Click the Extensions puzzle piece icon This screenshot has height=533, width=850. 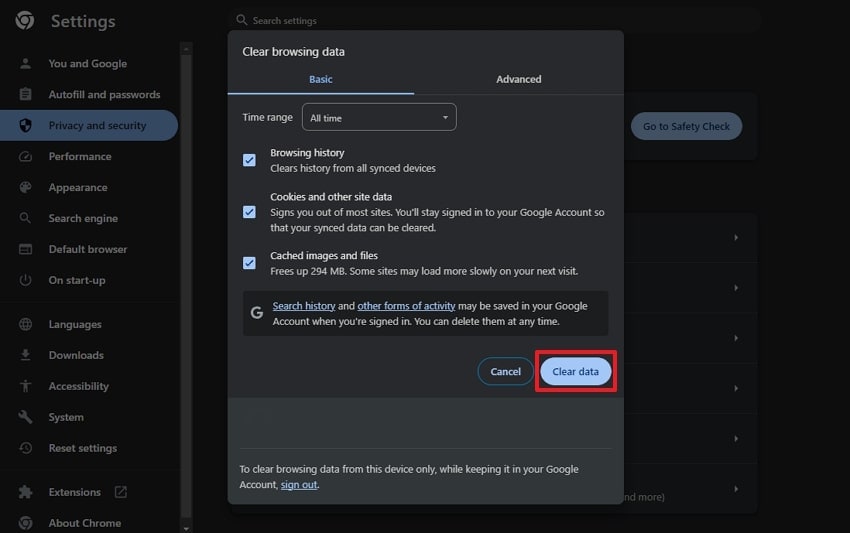[x=25, y=492]
